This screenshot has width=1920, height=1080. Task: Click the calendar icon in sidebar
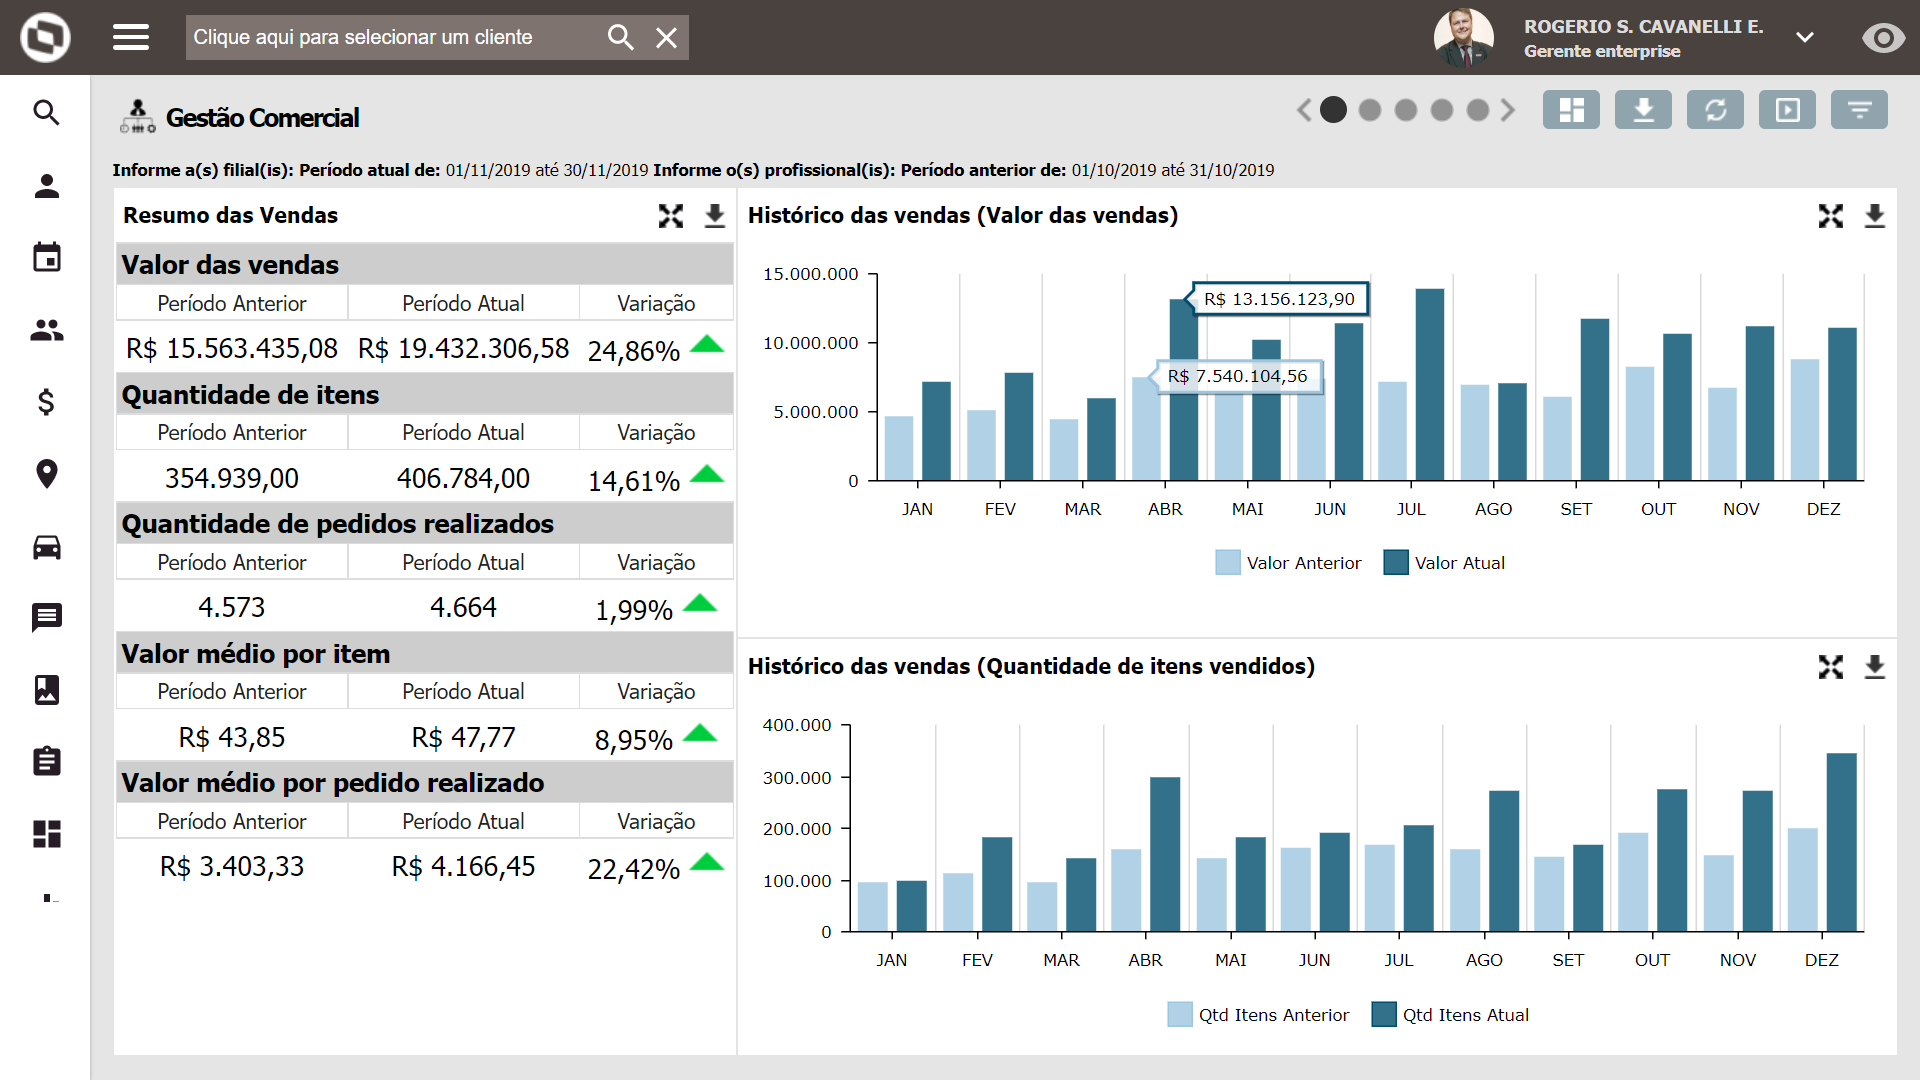pos(47,257)
